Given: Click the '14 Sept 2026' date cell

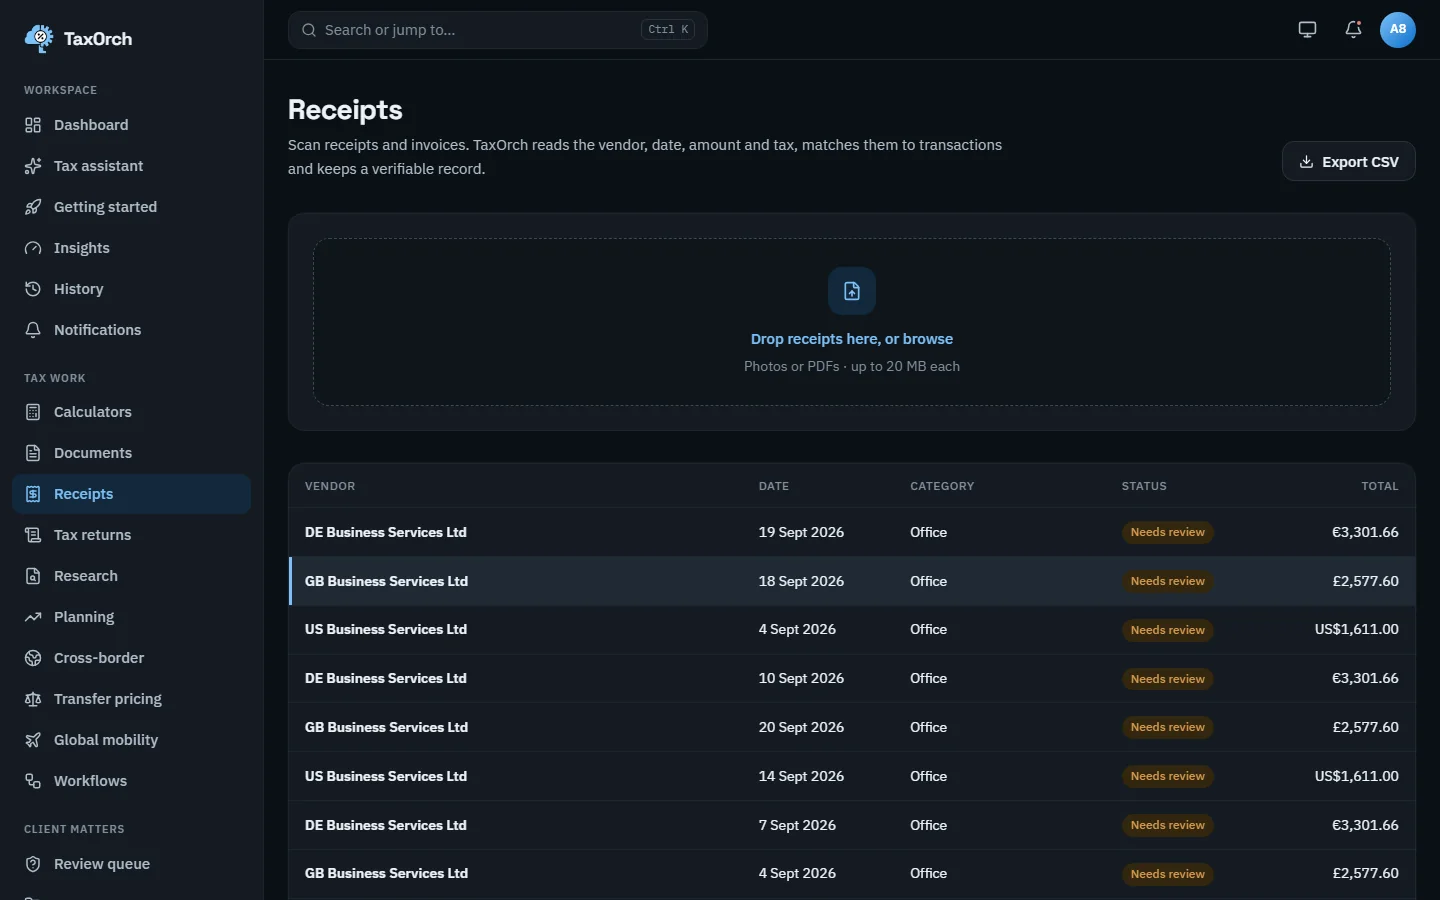Looking at the screenshot, I should 801,776.
